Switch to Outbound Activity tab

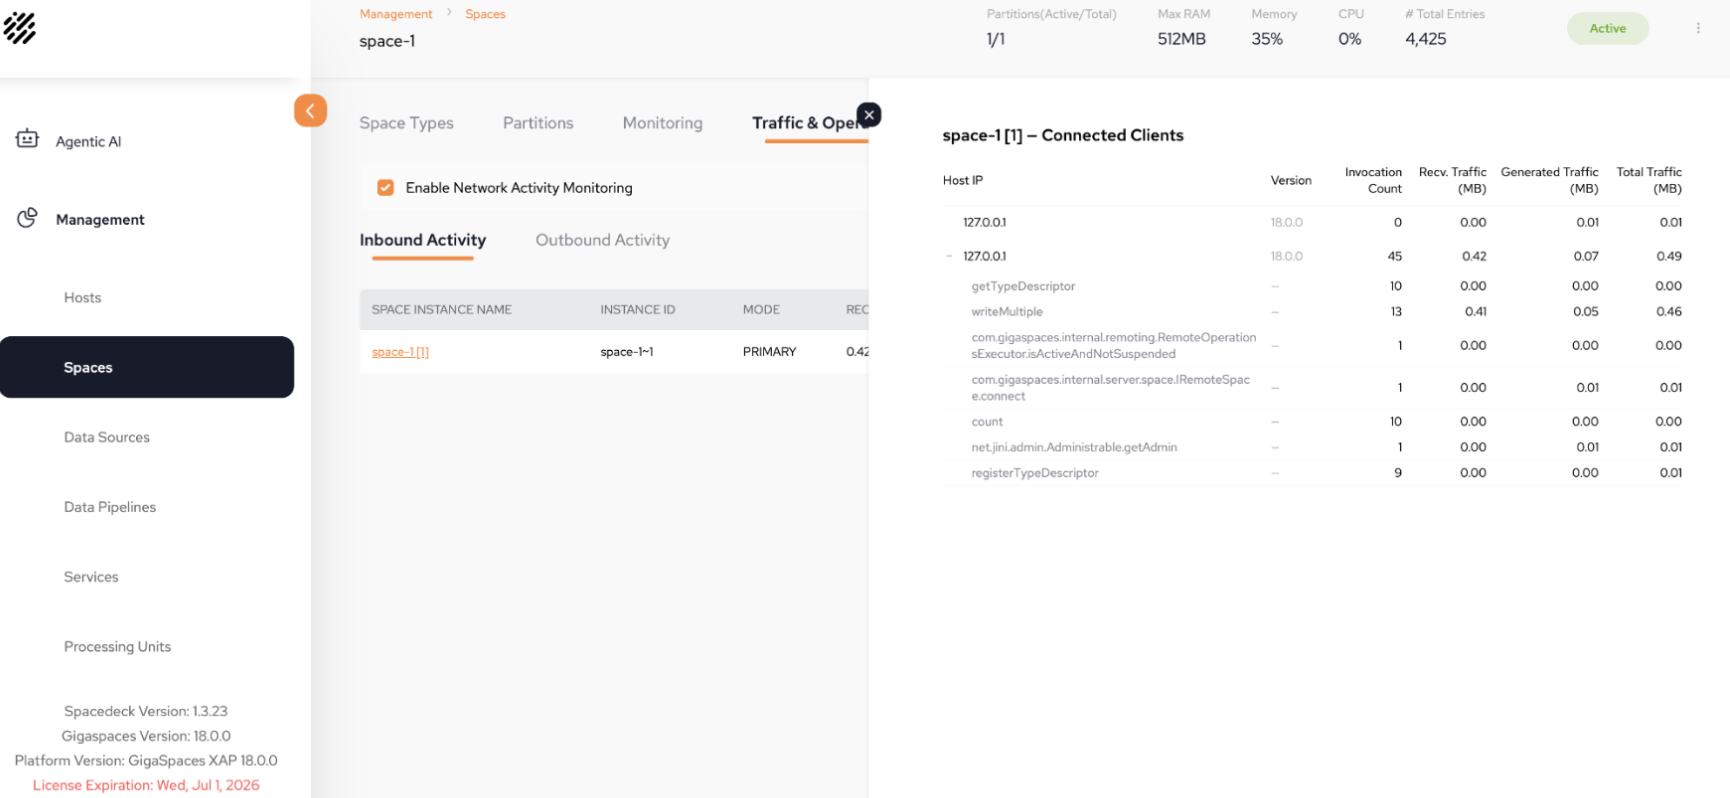tap(602, 240)
